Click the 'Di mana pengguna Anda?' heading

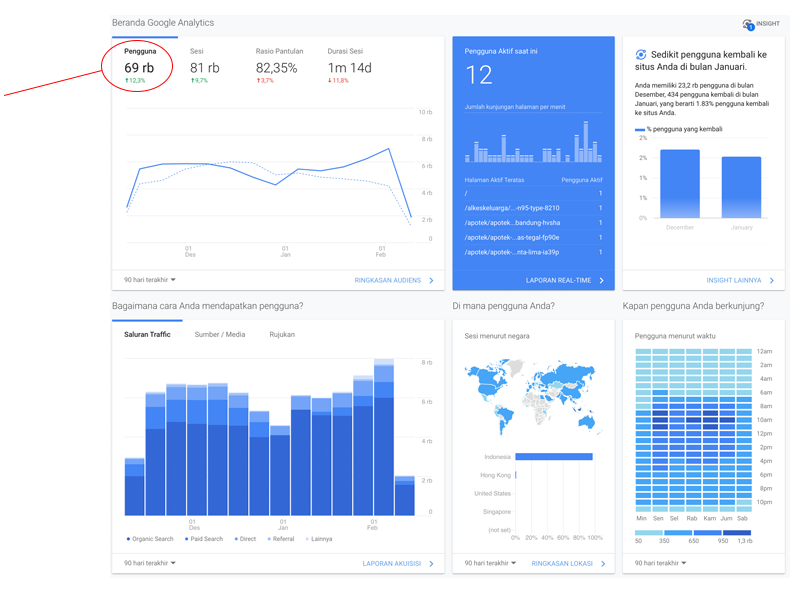tap(504, 306)
